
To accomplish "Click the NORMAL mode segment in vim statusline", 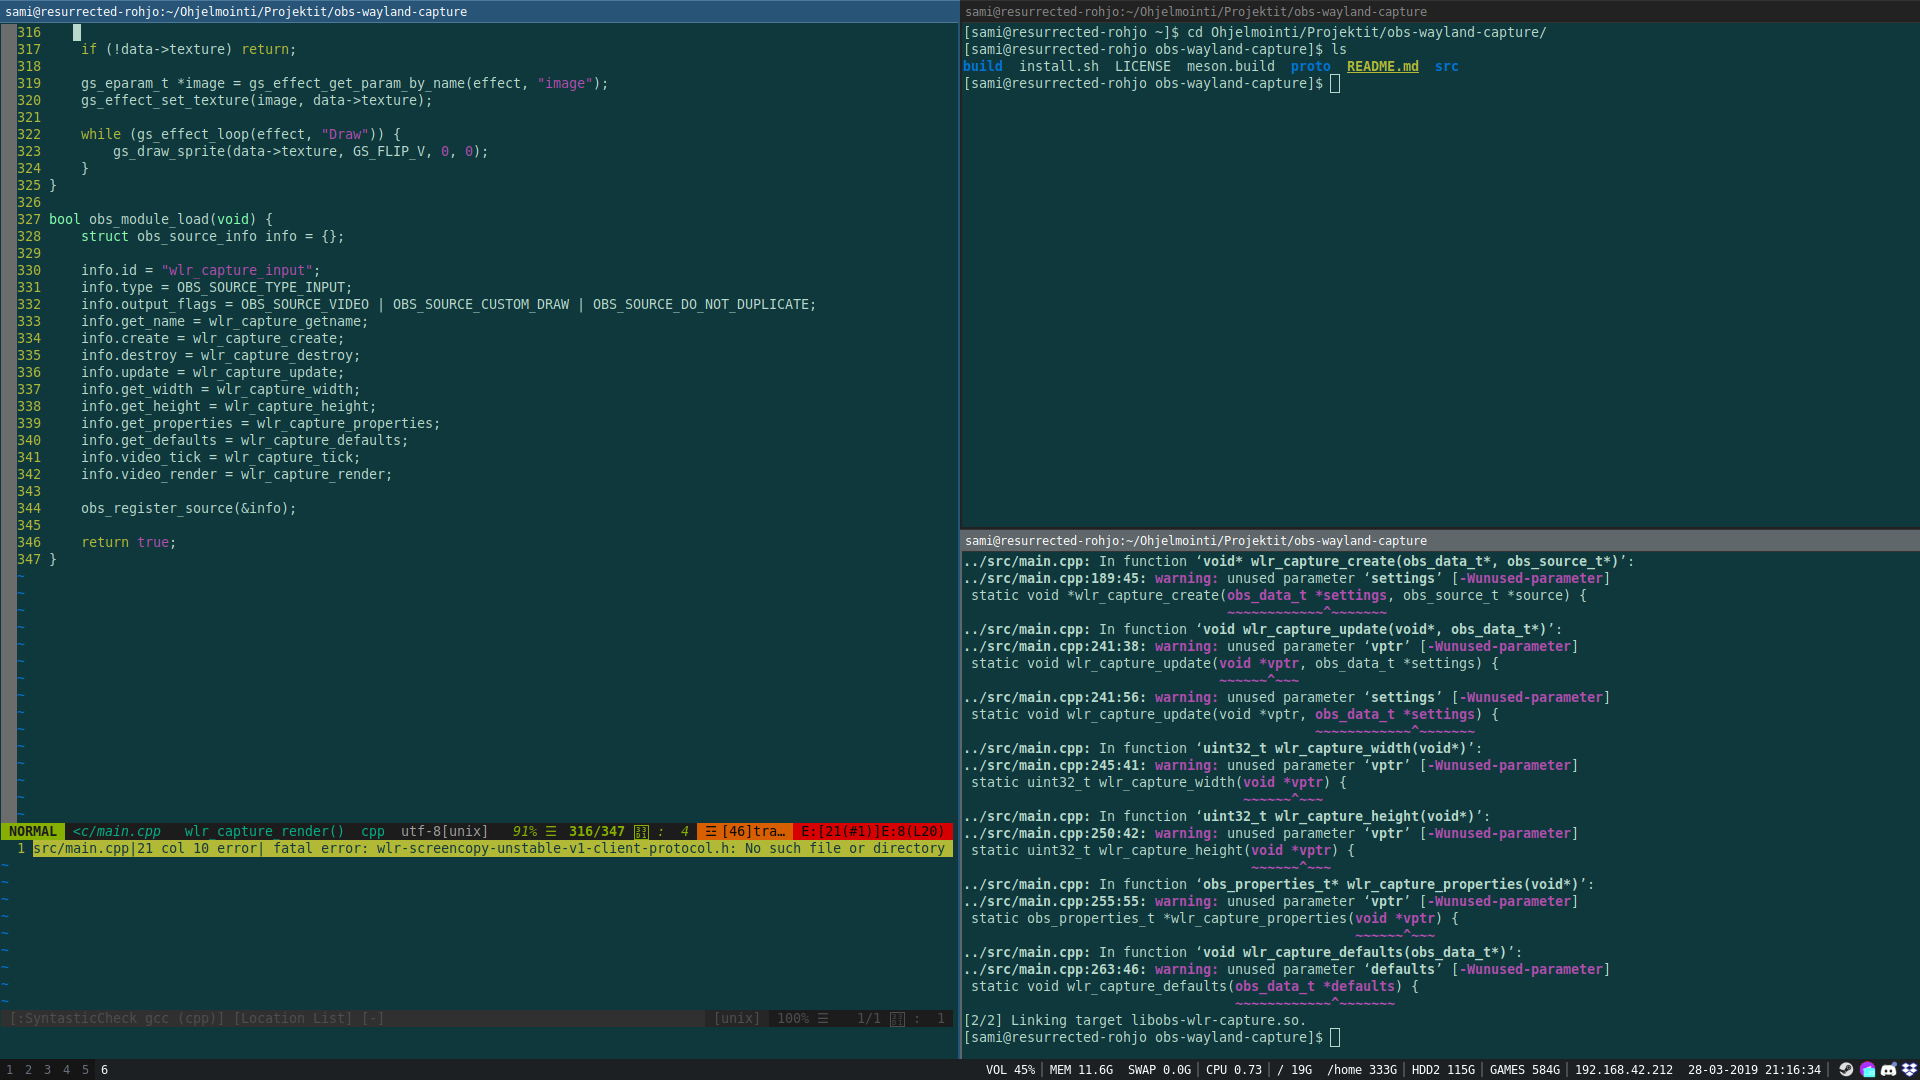I will pyautogui.click(x=32, y=831).
